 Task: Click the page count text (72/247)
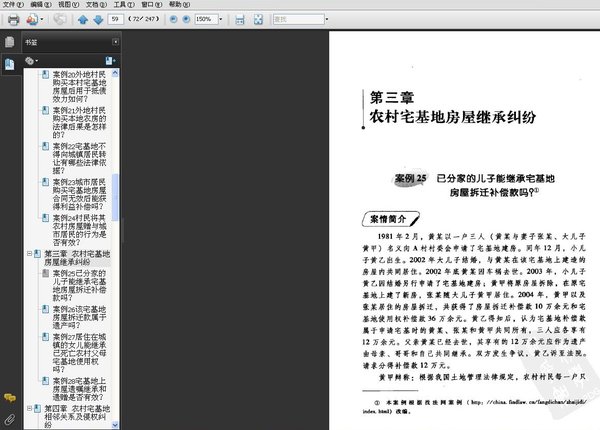pos(143,19)
